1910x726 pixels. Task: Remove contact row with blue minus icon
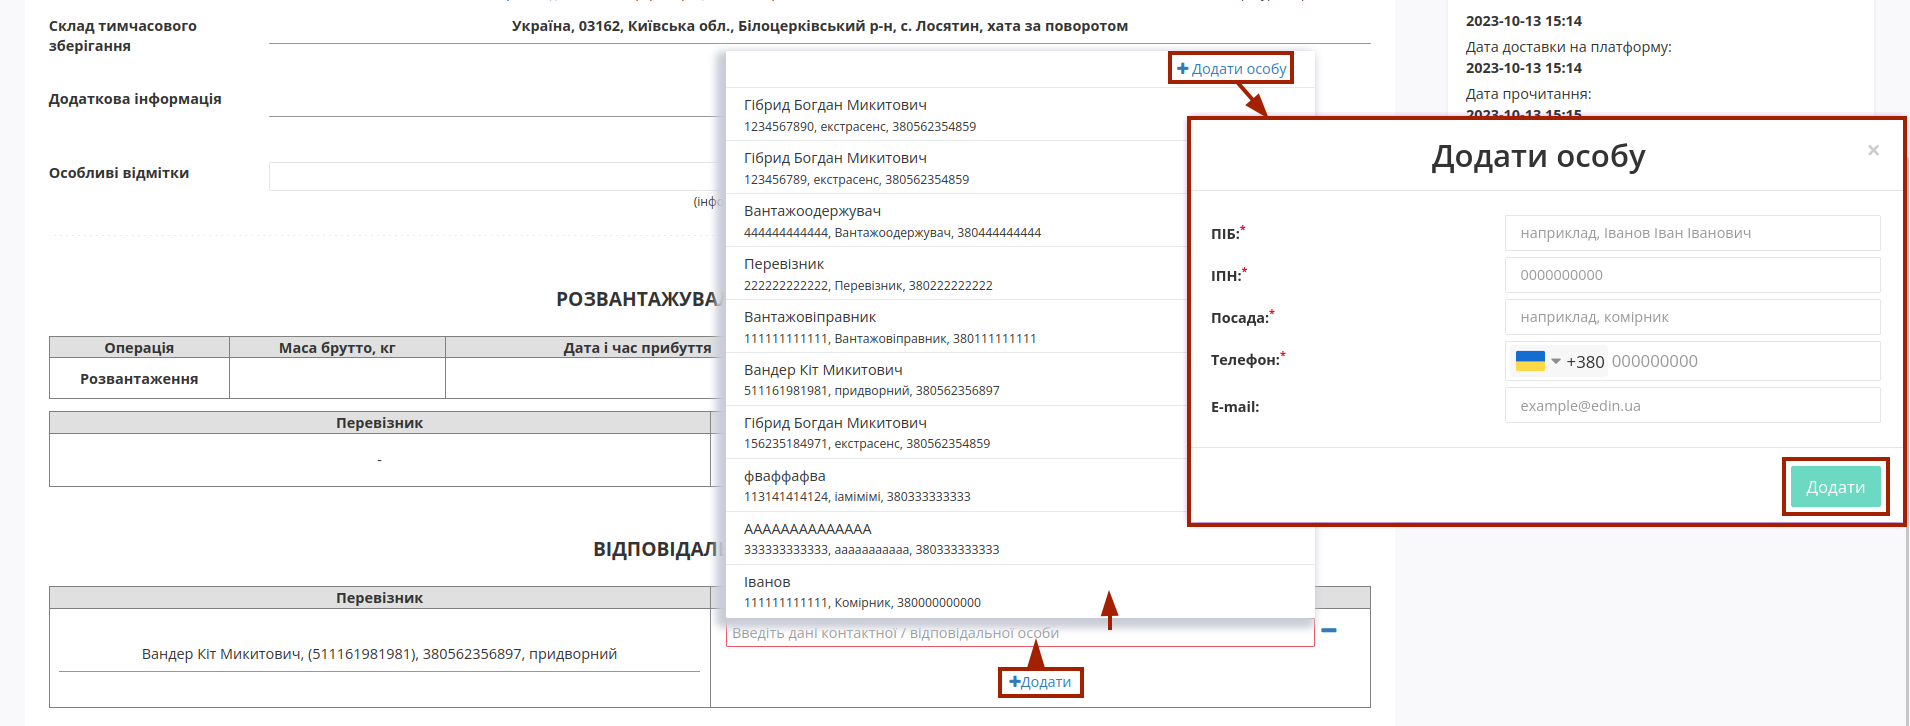1329,630
